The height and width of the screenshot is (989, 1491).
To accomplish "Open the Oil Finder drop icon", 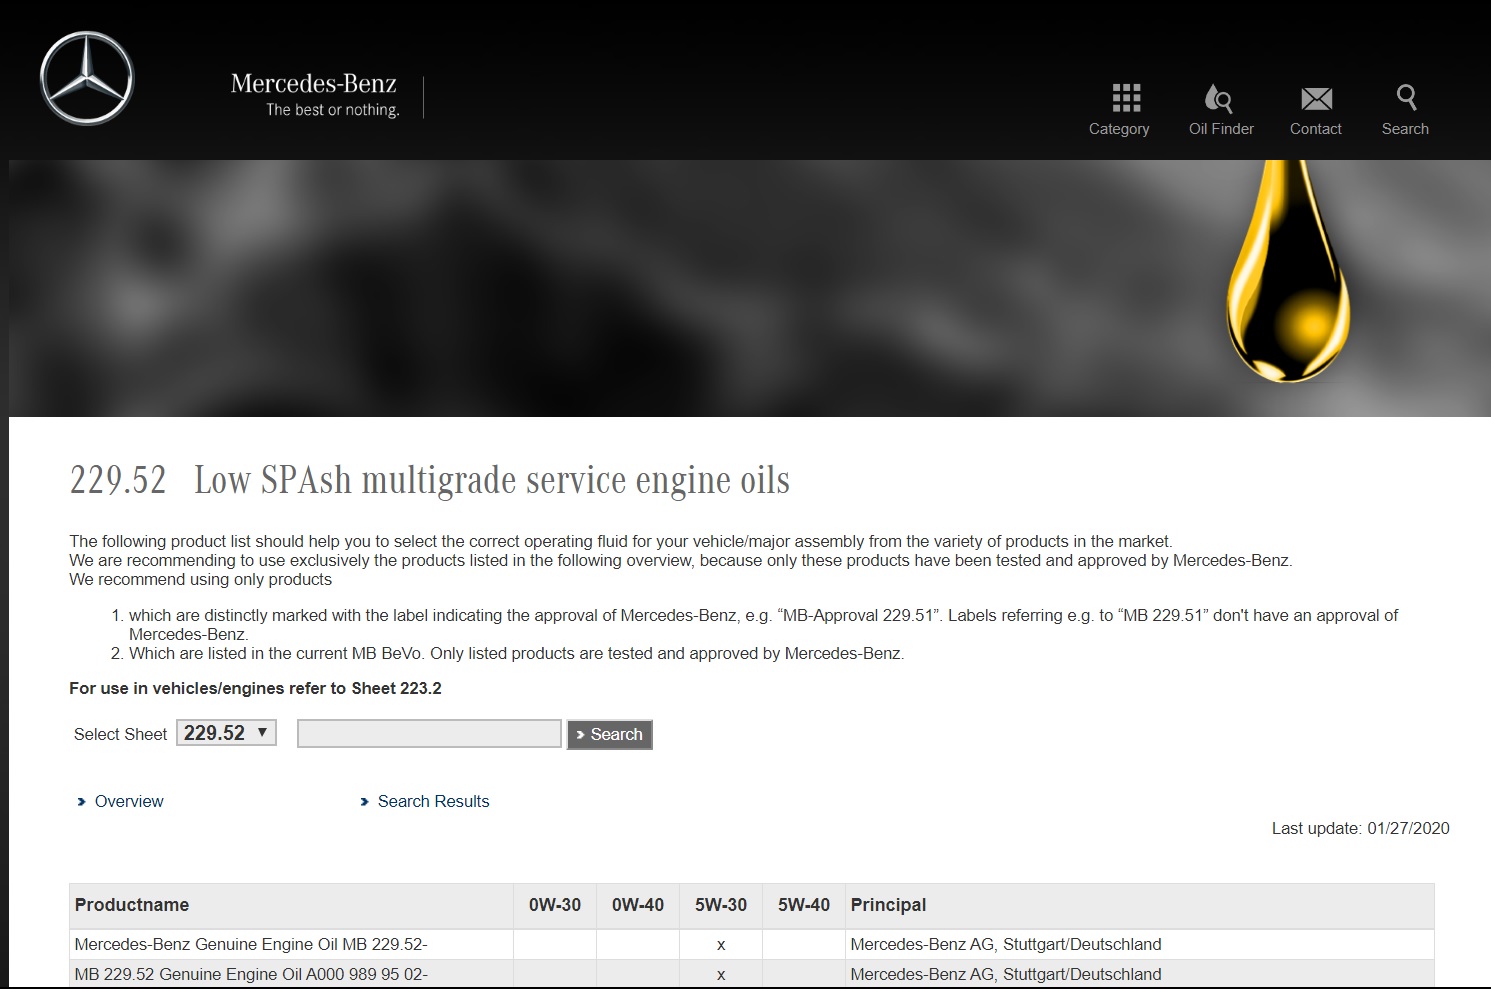I will click(x=1218, y=98).
